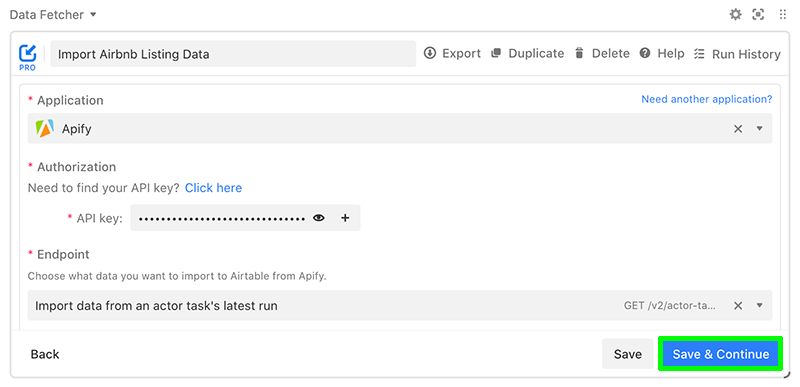Open the Data Fetcher extension dropdown
This screenshot has height=387, width=800.
pos(53,15)
